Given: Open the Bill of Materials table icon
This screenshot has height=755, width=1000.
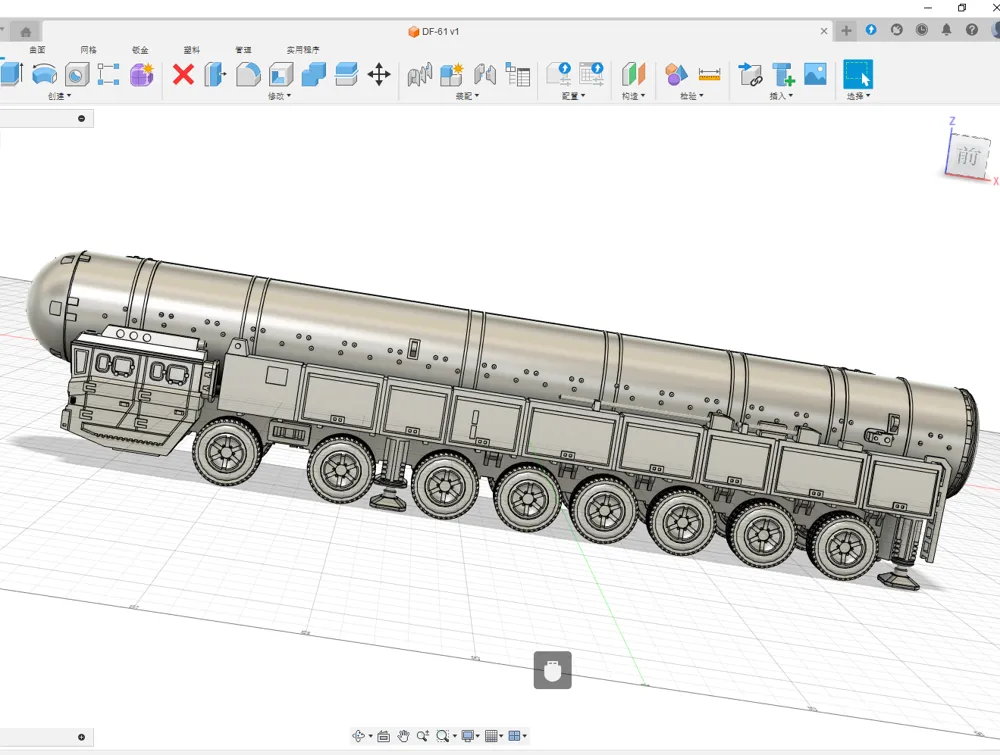Looking at the screenshot, I should [518, 75].
